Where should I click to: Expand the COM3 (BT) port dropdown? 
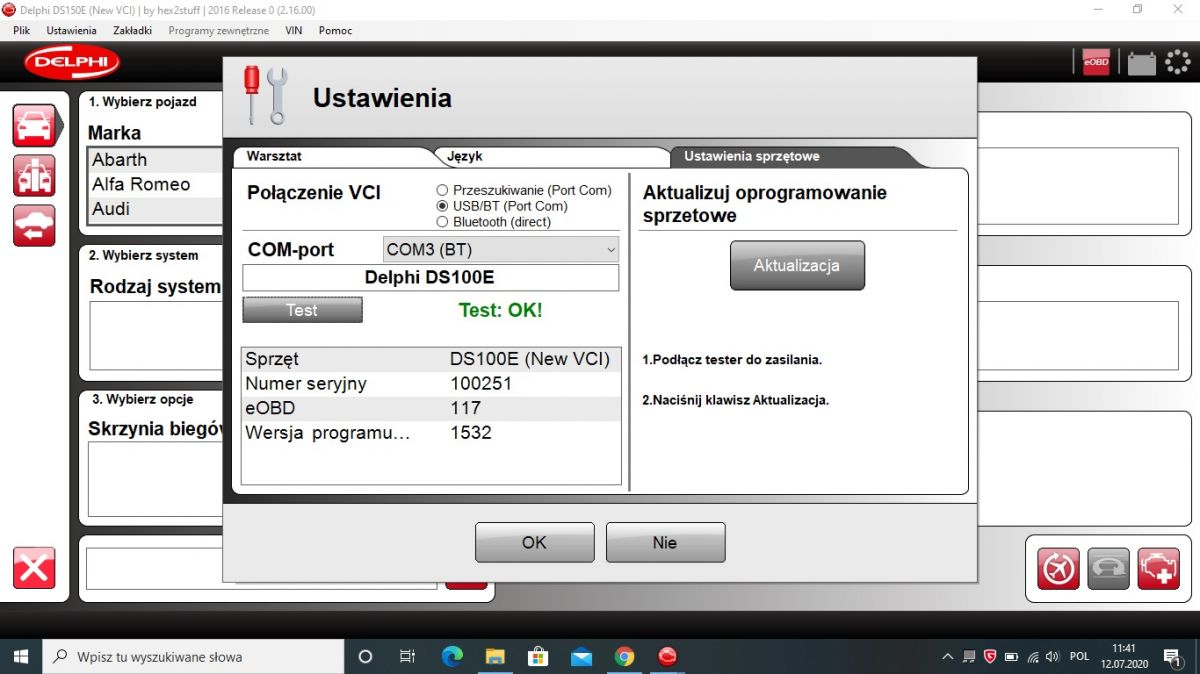pos(501,249)
